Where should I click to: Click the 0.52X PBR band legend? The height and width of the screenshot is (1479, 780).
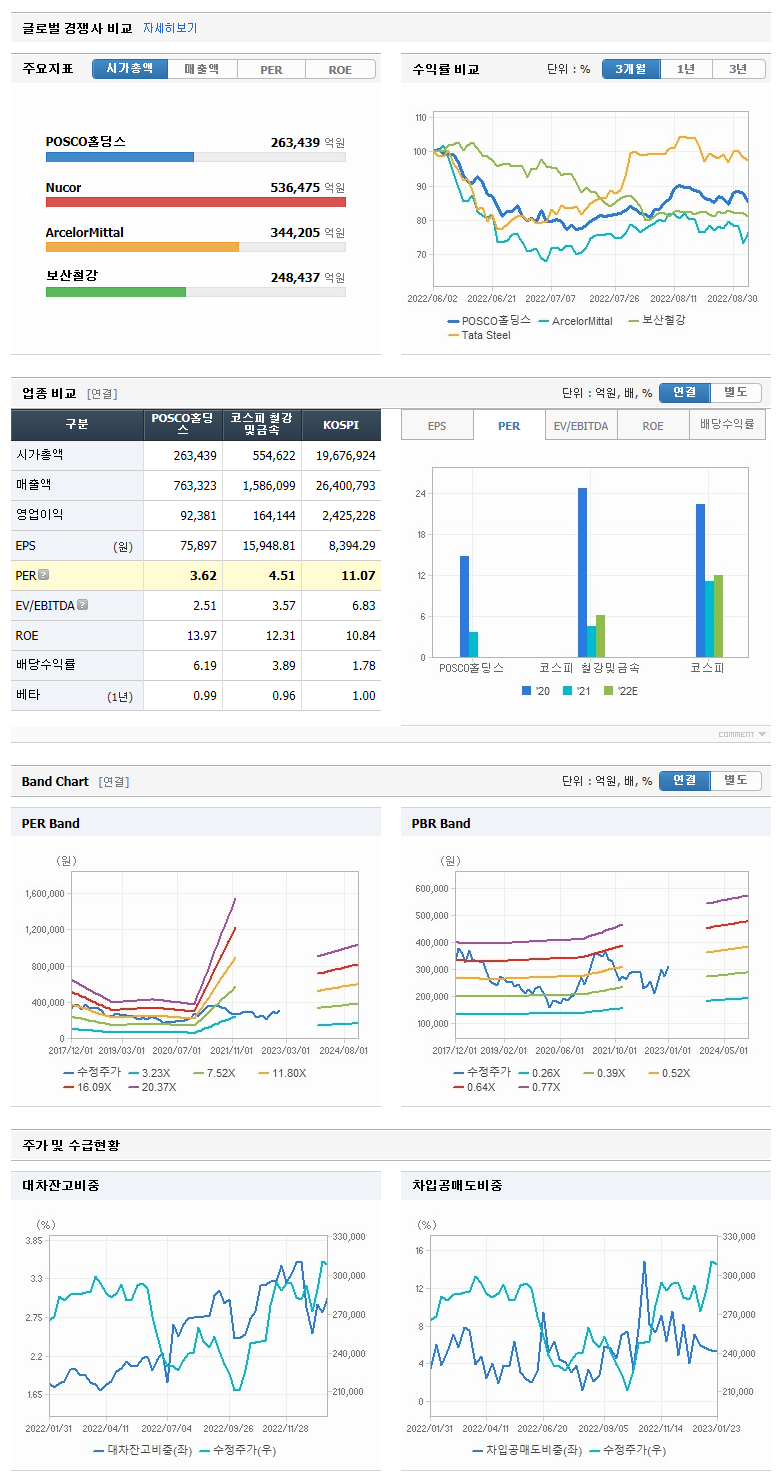(x=668, y=1072)
